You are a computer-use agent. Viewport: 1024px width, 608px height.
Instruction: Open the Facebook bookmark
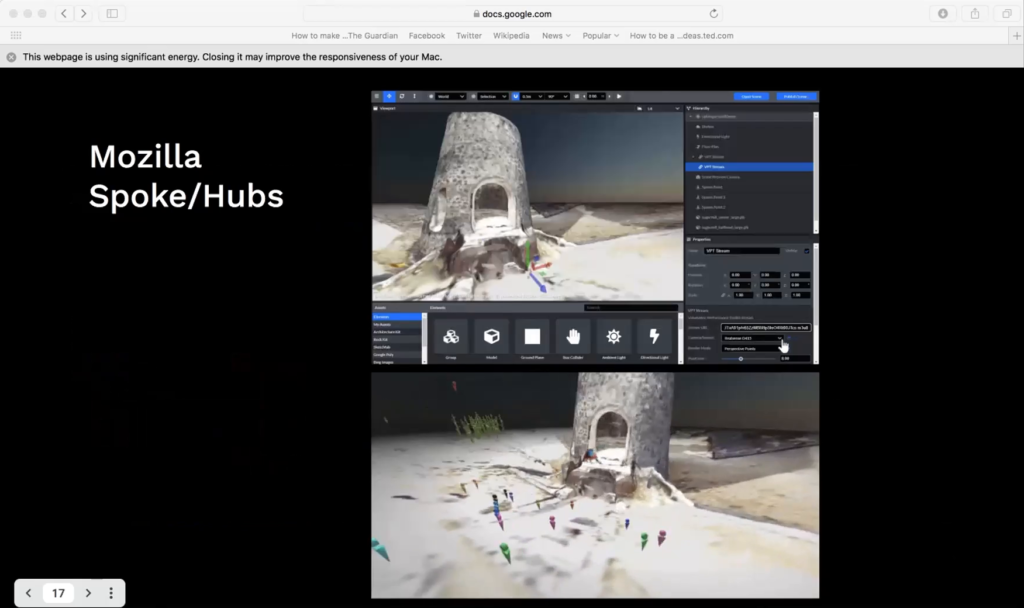click(x=426, y=36)
